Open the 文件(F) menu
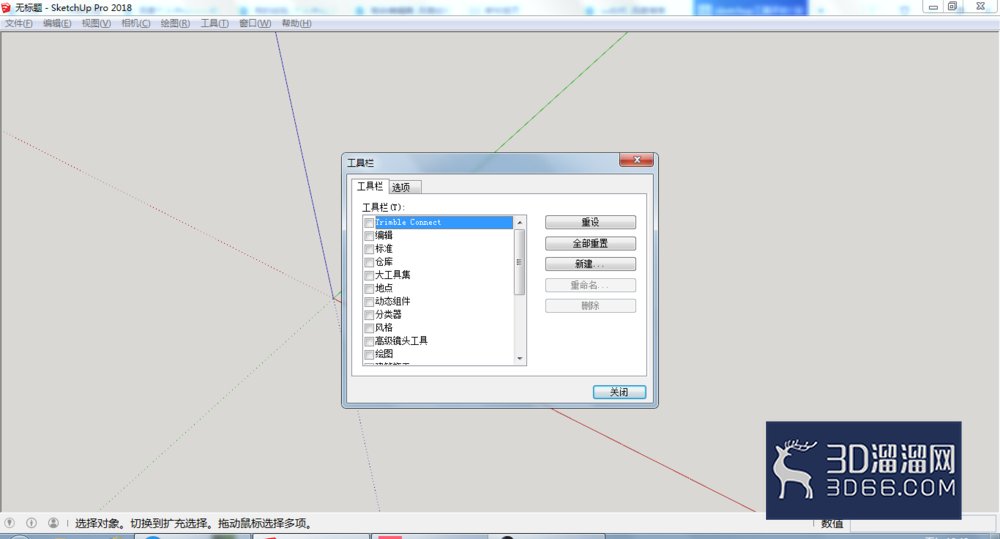Image resolution: width=1000 pixels, height=539 pixels. click(x=18, y=23)
